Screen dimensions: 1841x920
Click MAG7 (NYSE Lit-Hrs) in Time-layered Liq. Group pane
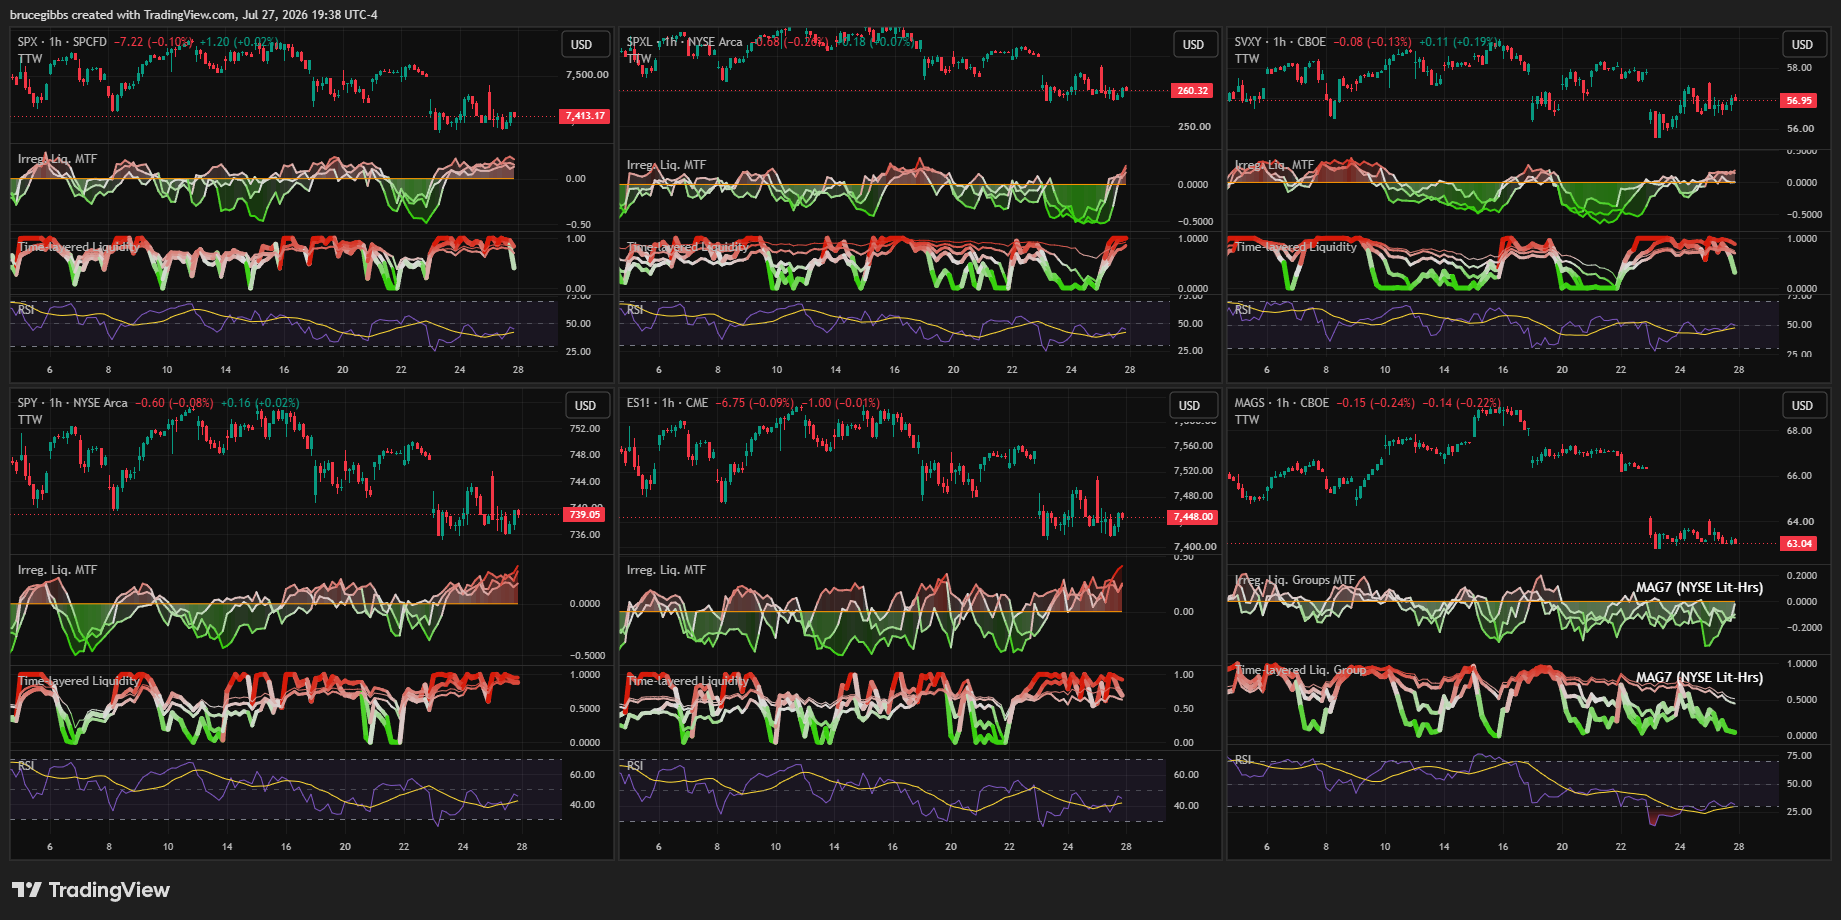click(x=1699, y=678)
